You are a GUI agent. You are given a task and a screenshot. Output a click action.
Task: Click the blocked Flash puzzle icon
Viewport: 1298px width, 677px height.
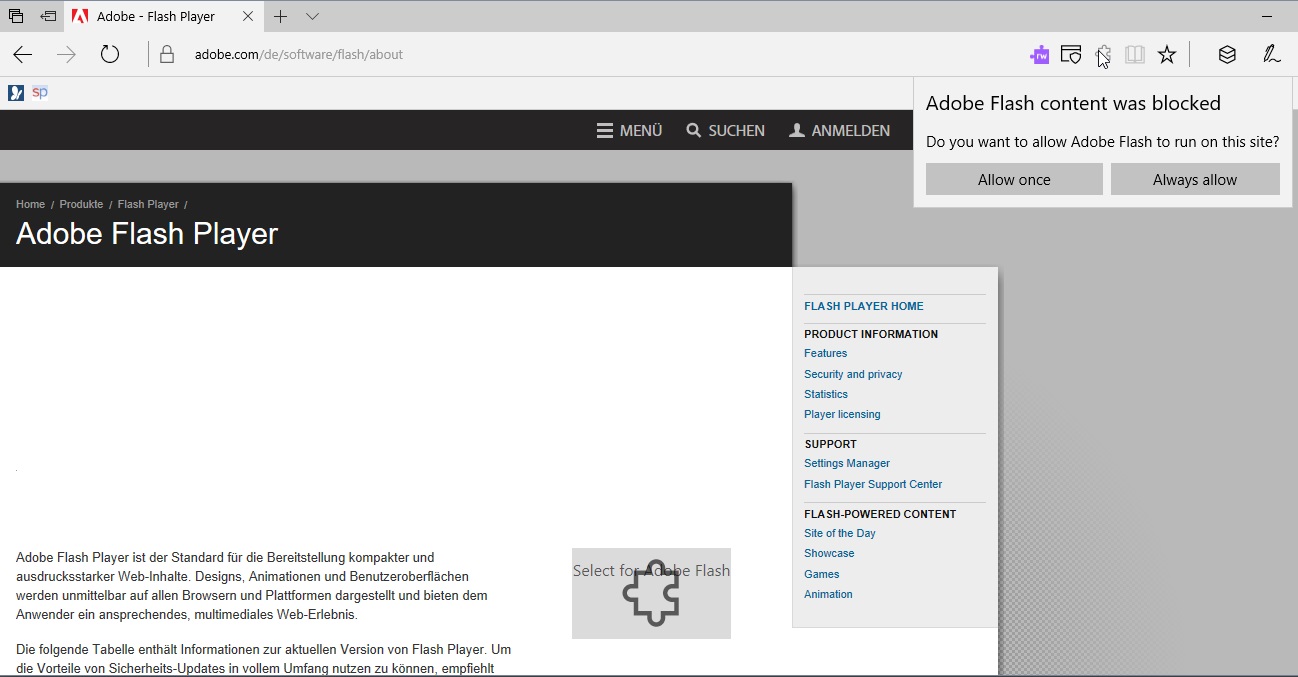coord(1103,55)
